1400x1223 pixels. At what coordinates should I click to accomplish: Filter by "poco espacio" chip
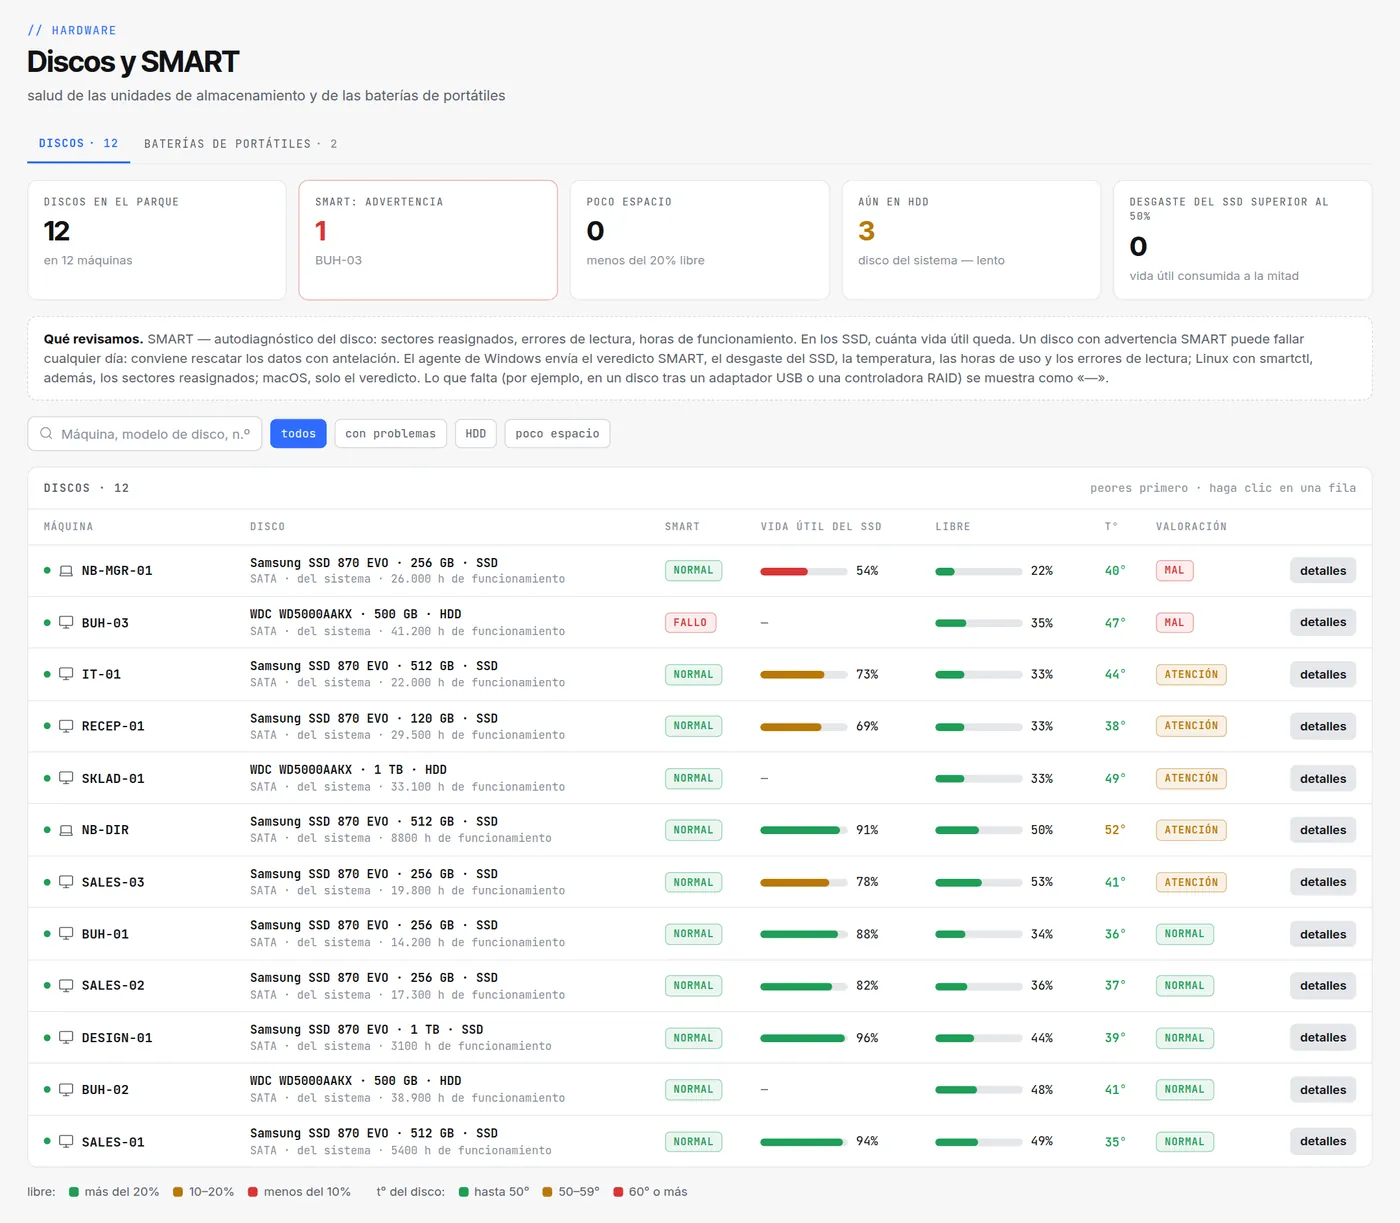[x=557, y=433]
